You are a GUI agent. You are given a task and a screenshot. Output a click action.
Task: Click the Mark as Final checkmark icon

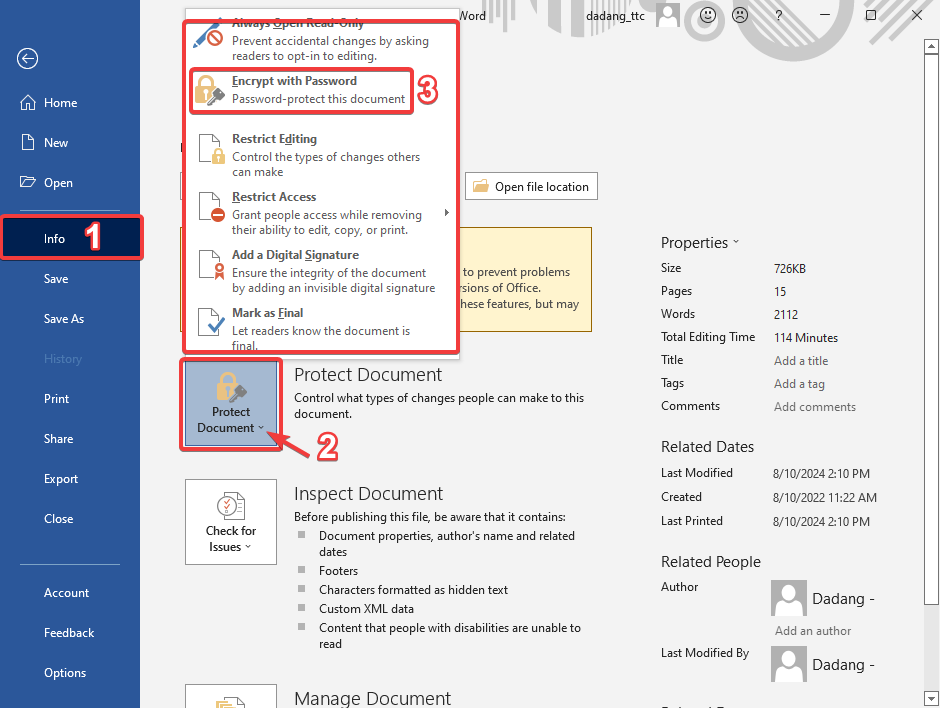[211, 323]
